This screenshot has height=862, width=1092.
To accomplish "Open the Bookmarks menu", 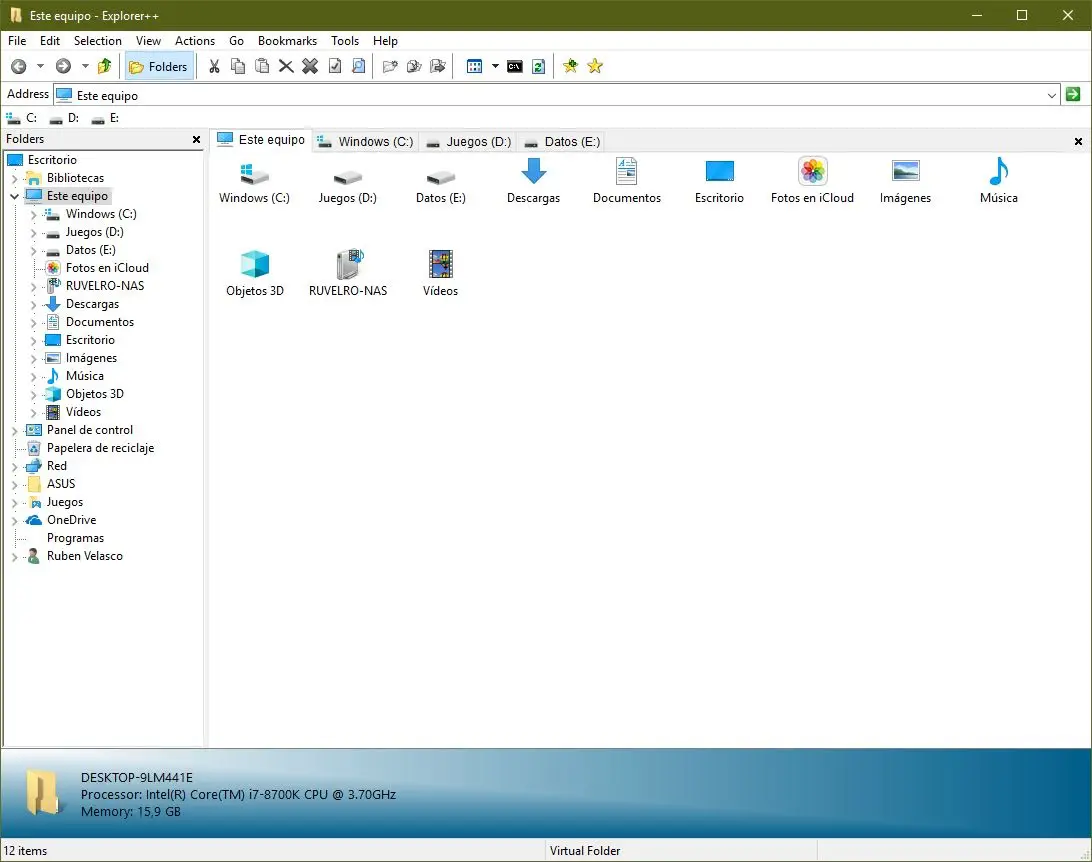I will tap(287, 41).
